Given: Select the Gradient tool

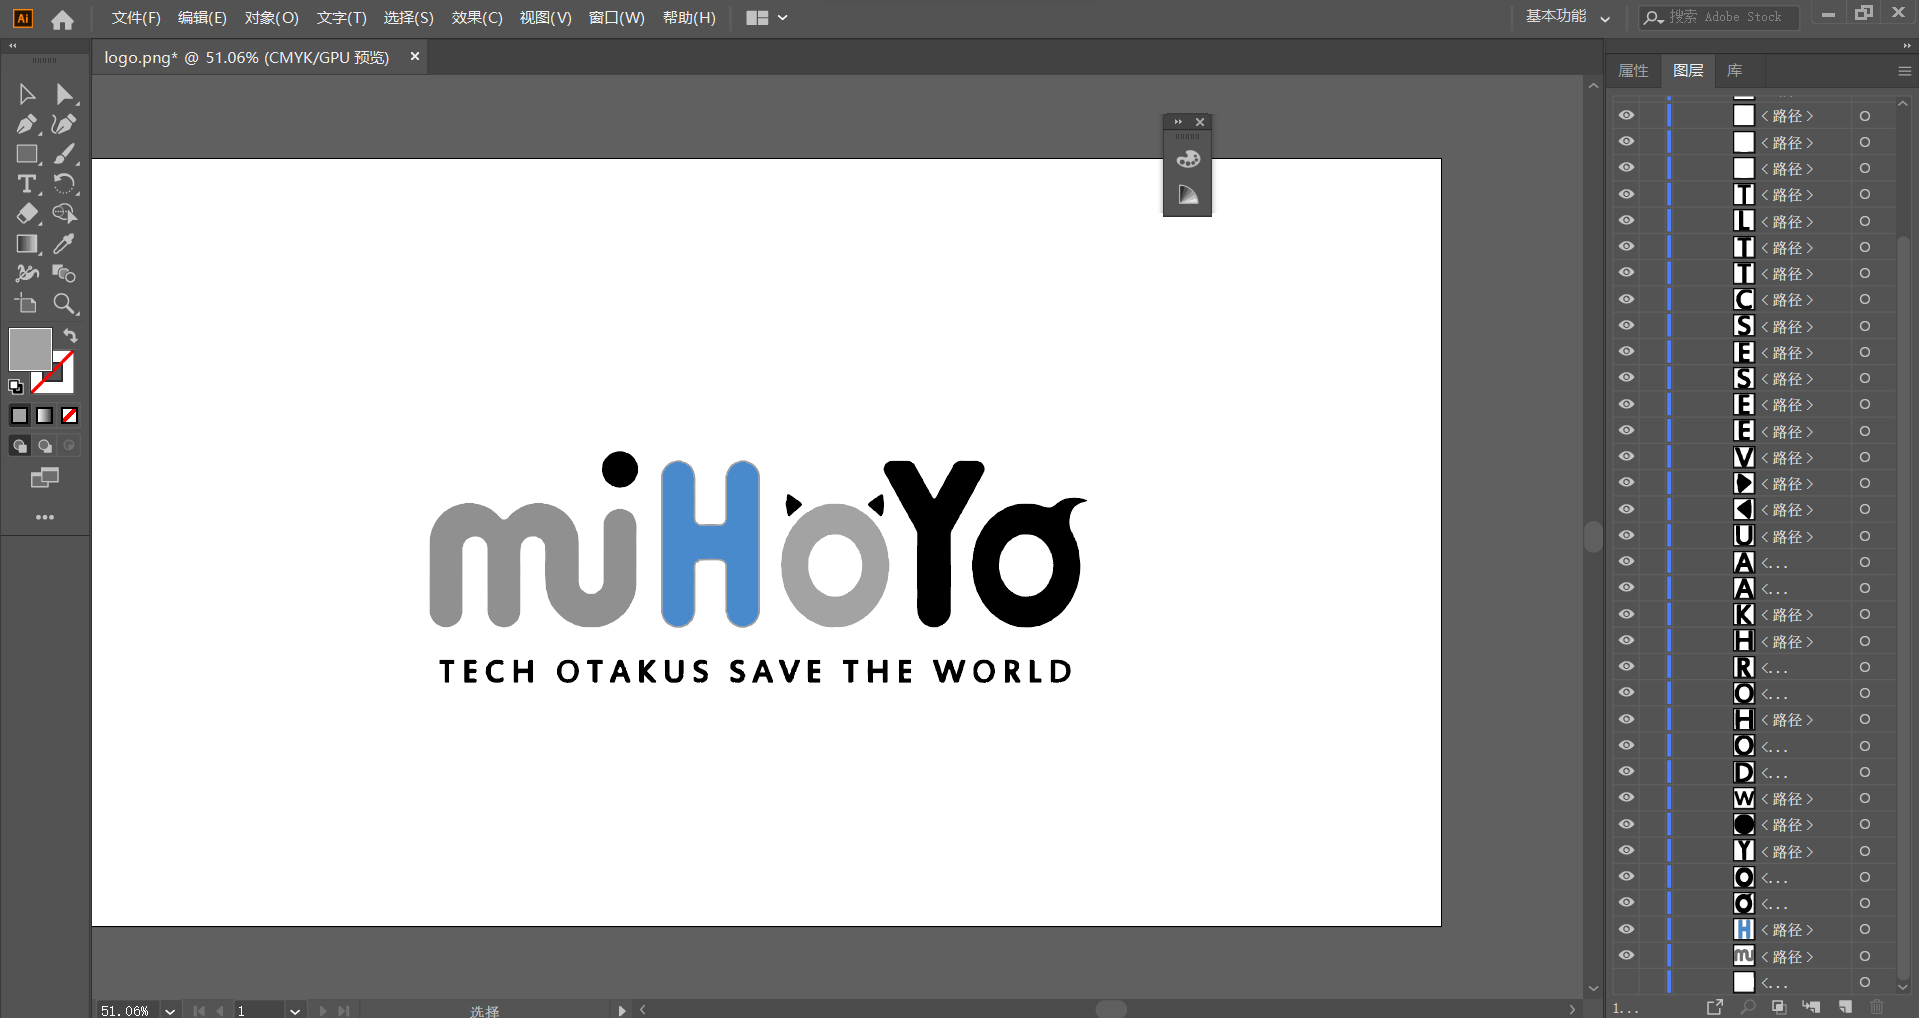Looking at the screenshot, I should pos(27,244).
